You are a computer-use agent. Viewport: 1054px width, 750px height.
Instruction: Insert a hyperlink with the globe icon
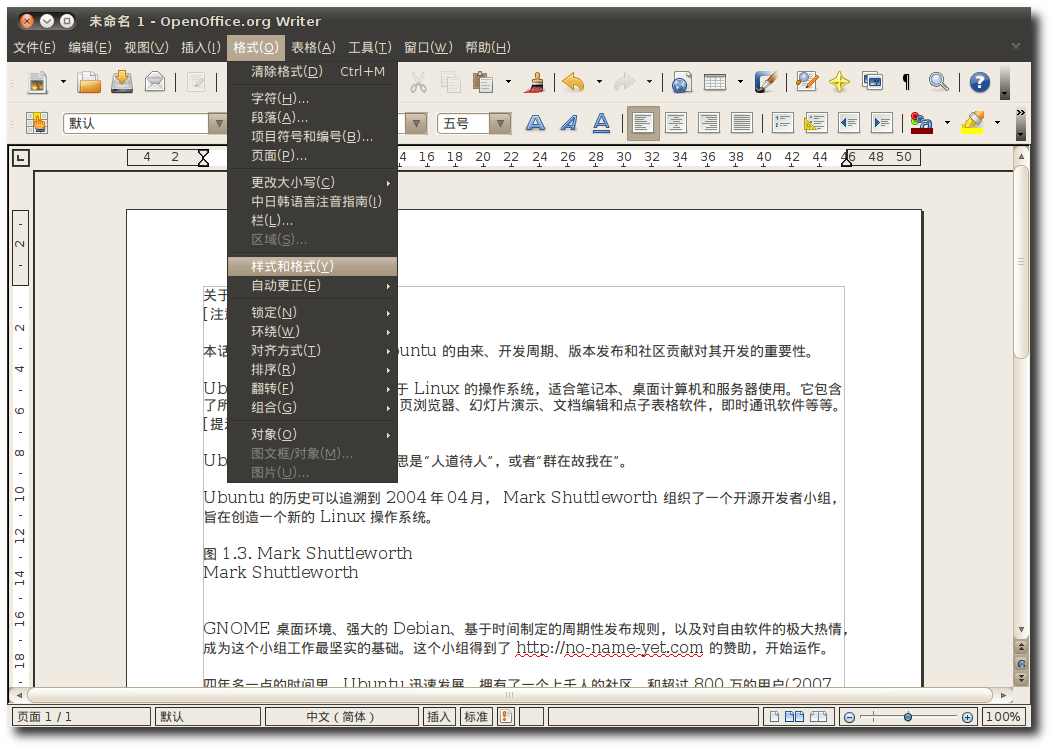pos(681,82)
